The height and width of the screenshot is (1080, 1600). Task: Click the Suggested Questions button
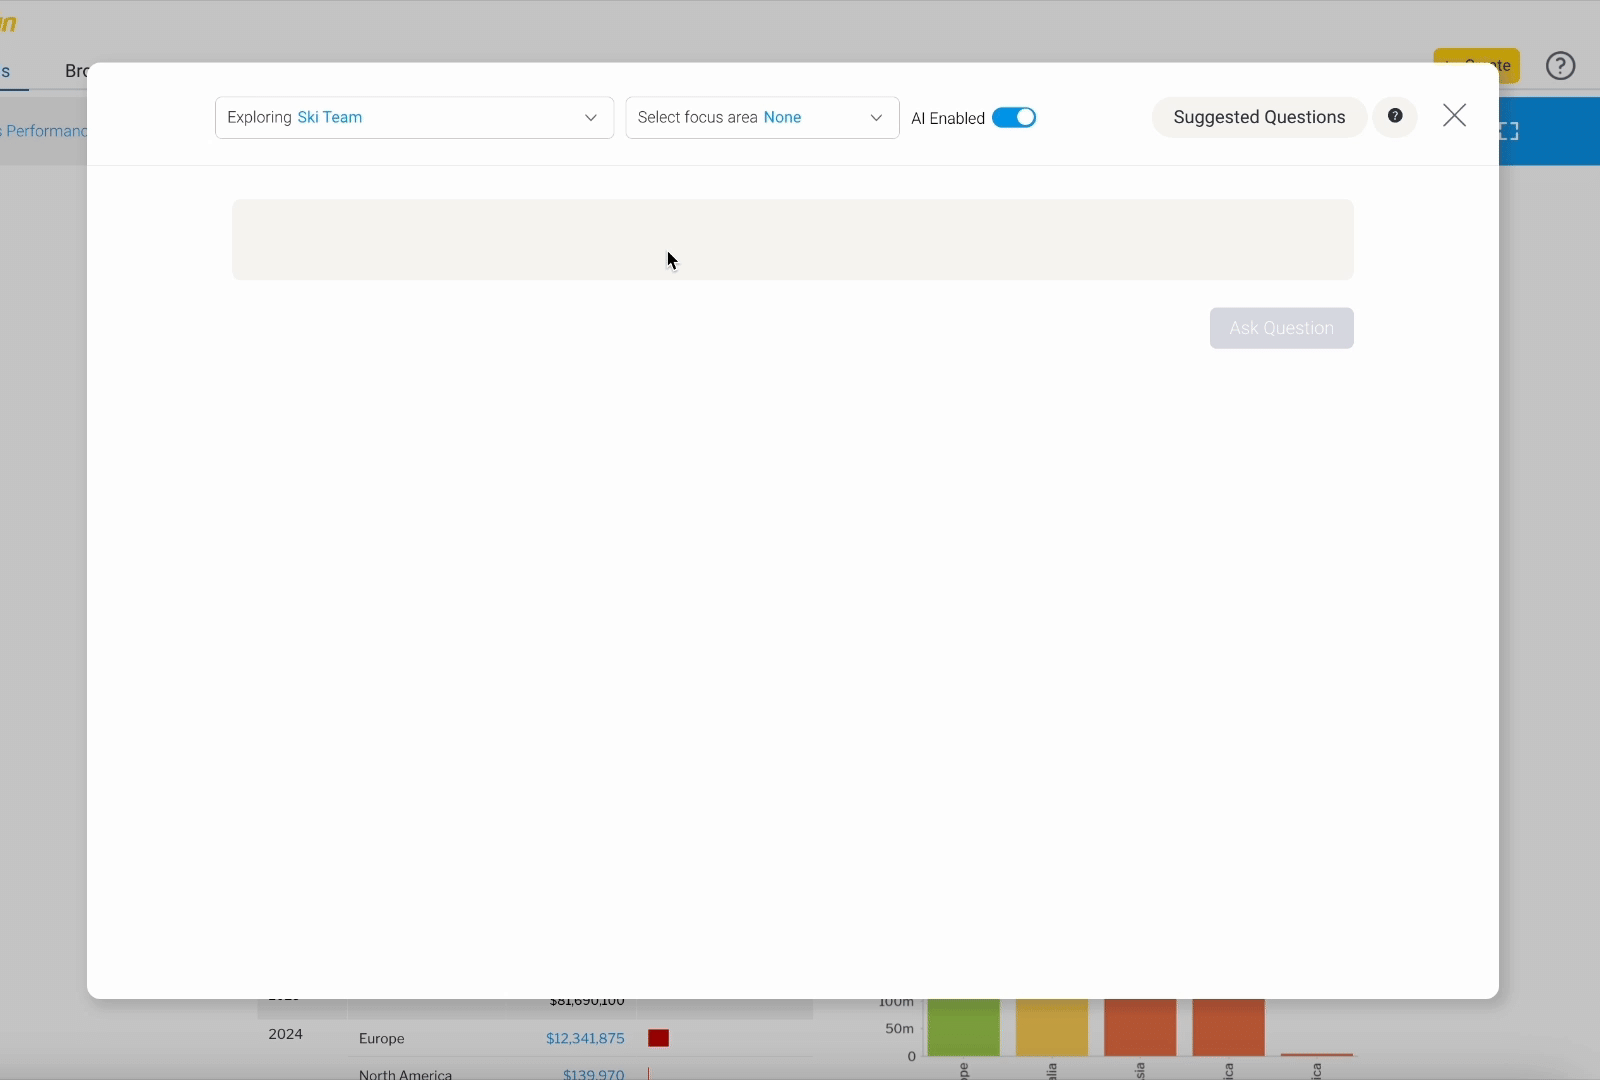tap(1259, 116)
